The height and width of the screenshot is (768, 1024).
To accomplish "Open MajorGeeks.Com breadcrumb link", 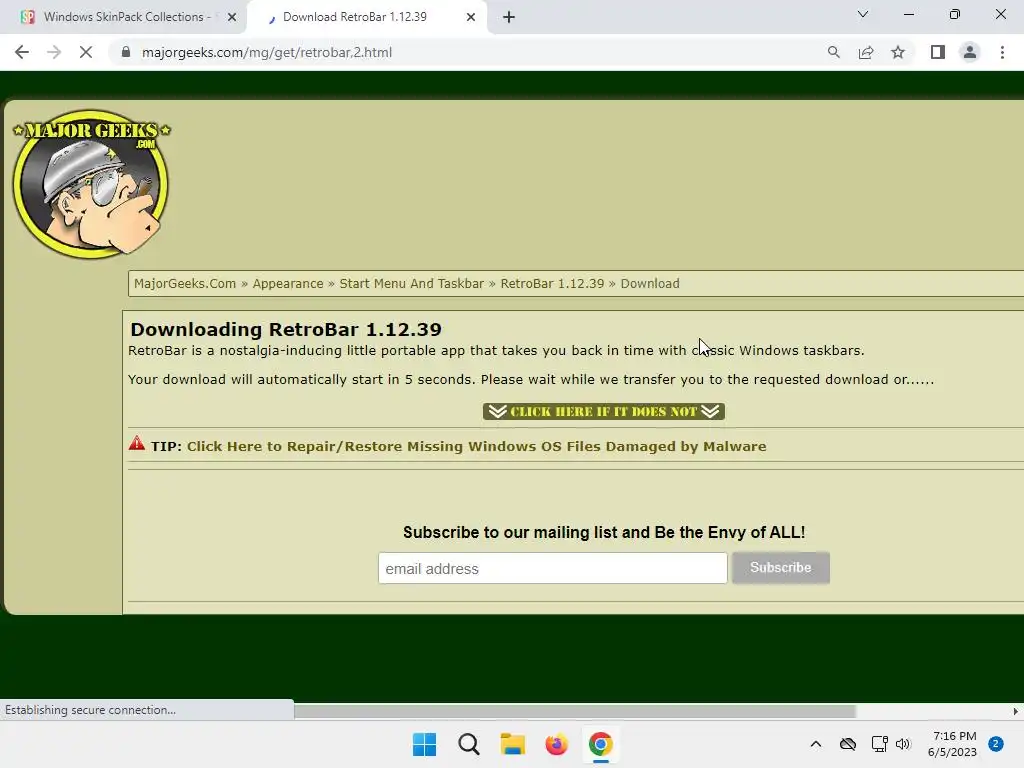I will point(185,283).
